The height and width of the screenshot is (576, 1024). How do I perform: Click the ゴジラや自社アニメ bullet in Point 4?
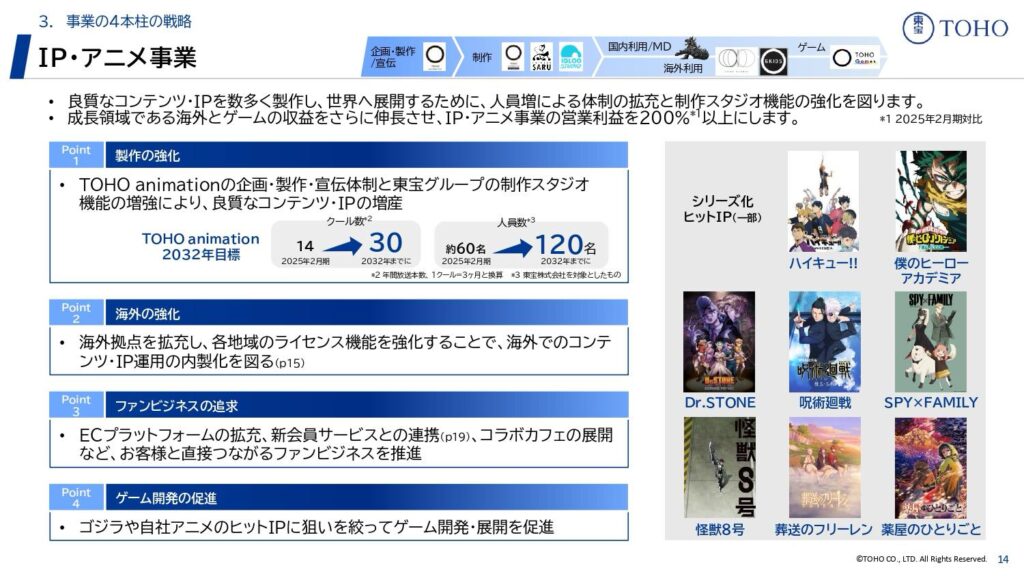tap(316, 527)
